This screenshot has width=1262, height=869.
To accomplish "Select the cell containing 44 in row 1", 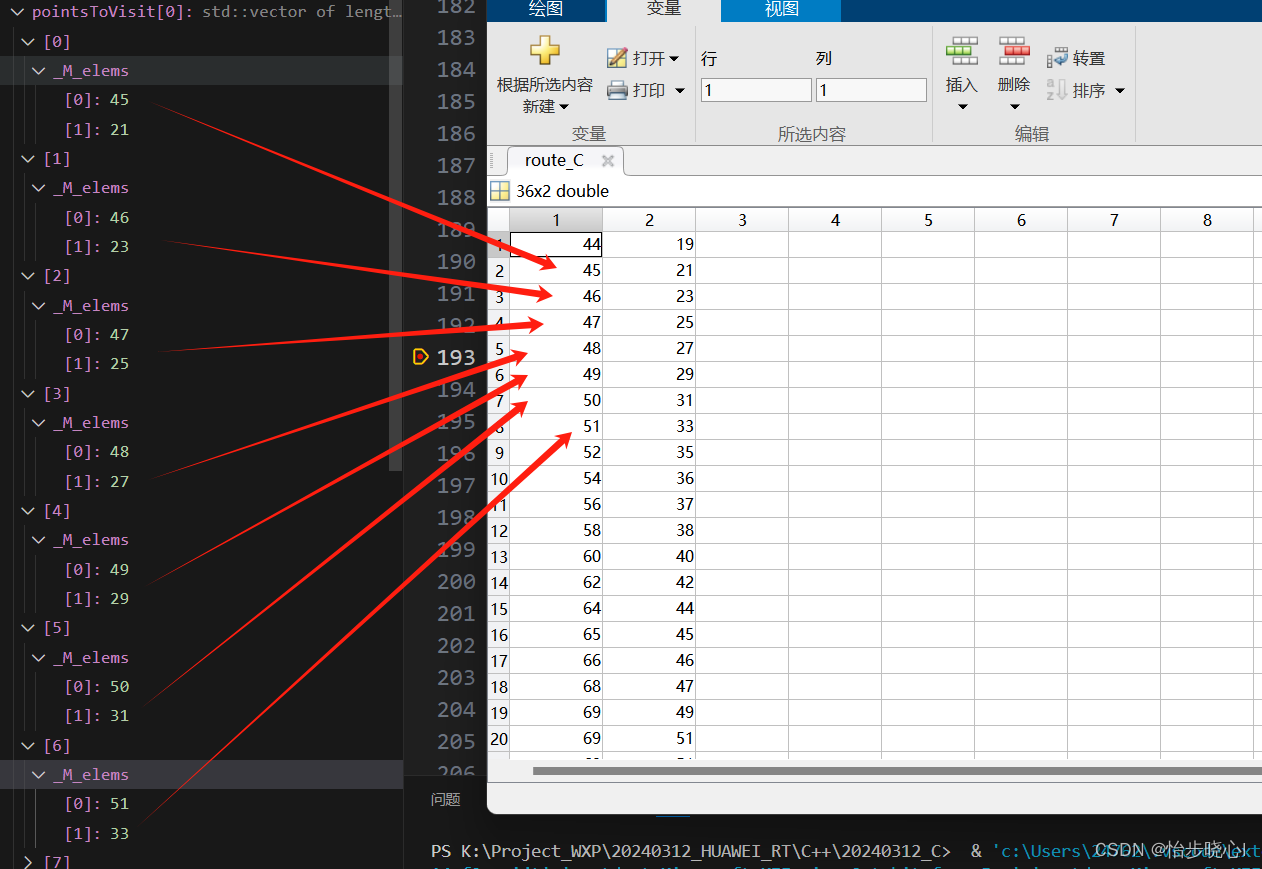I will 556,244.
